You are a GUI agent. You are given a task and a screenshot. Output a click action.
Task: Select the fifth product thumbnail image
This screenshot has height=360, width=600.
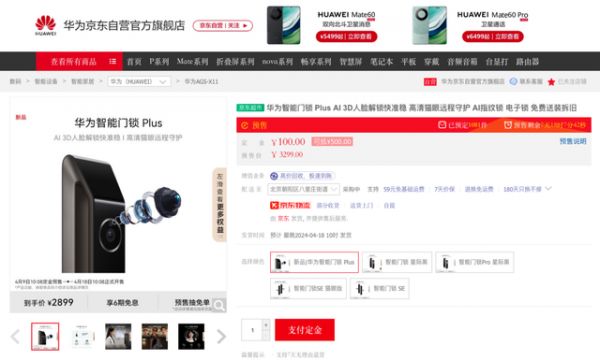click(191, 337)
